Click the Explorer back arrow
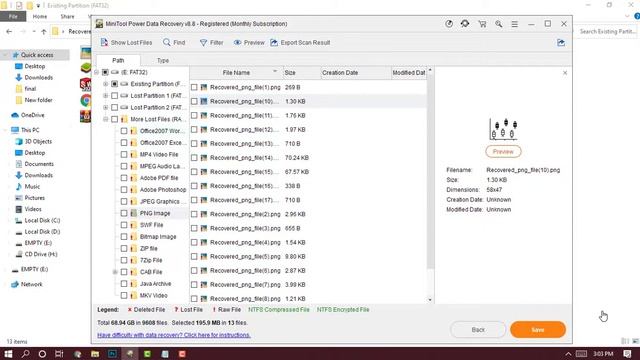The width and height of the screenshot is (640, 360). coord(9,31)
